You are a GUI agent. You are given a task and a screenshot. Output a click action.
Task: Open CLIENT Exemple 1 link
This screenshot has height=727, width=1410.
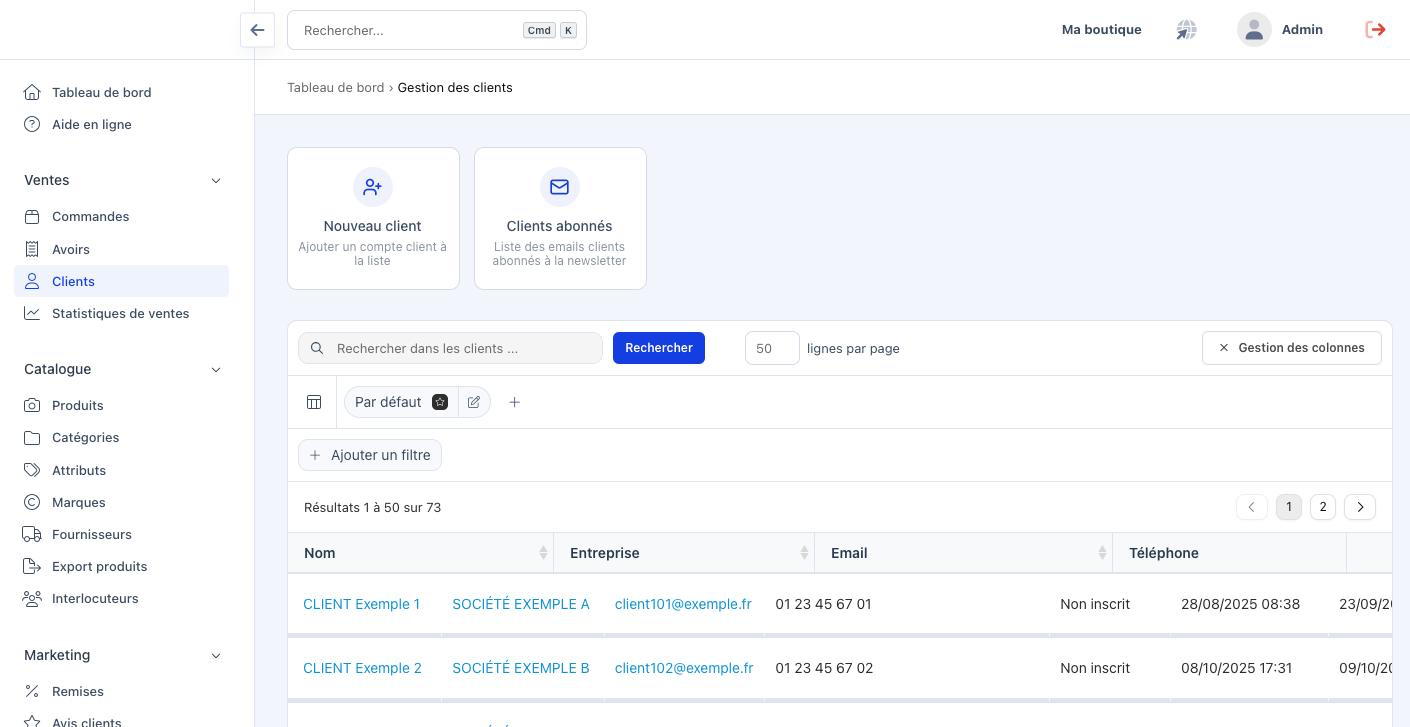point(362,604)
